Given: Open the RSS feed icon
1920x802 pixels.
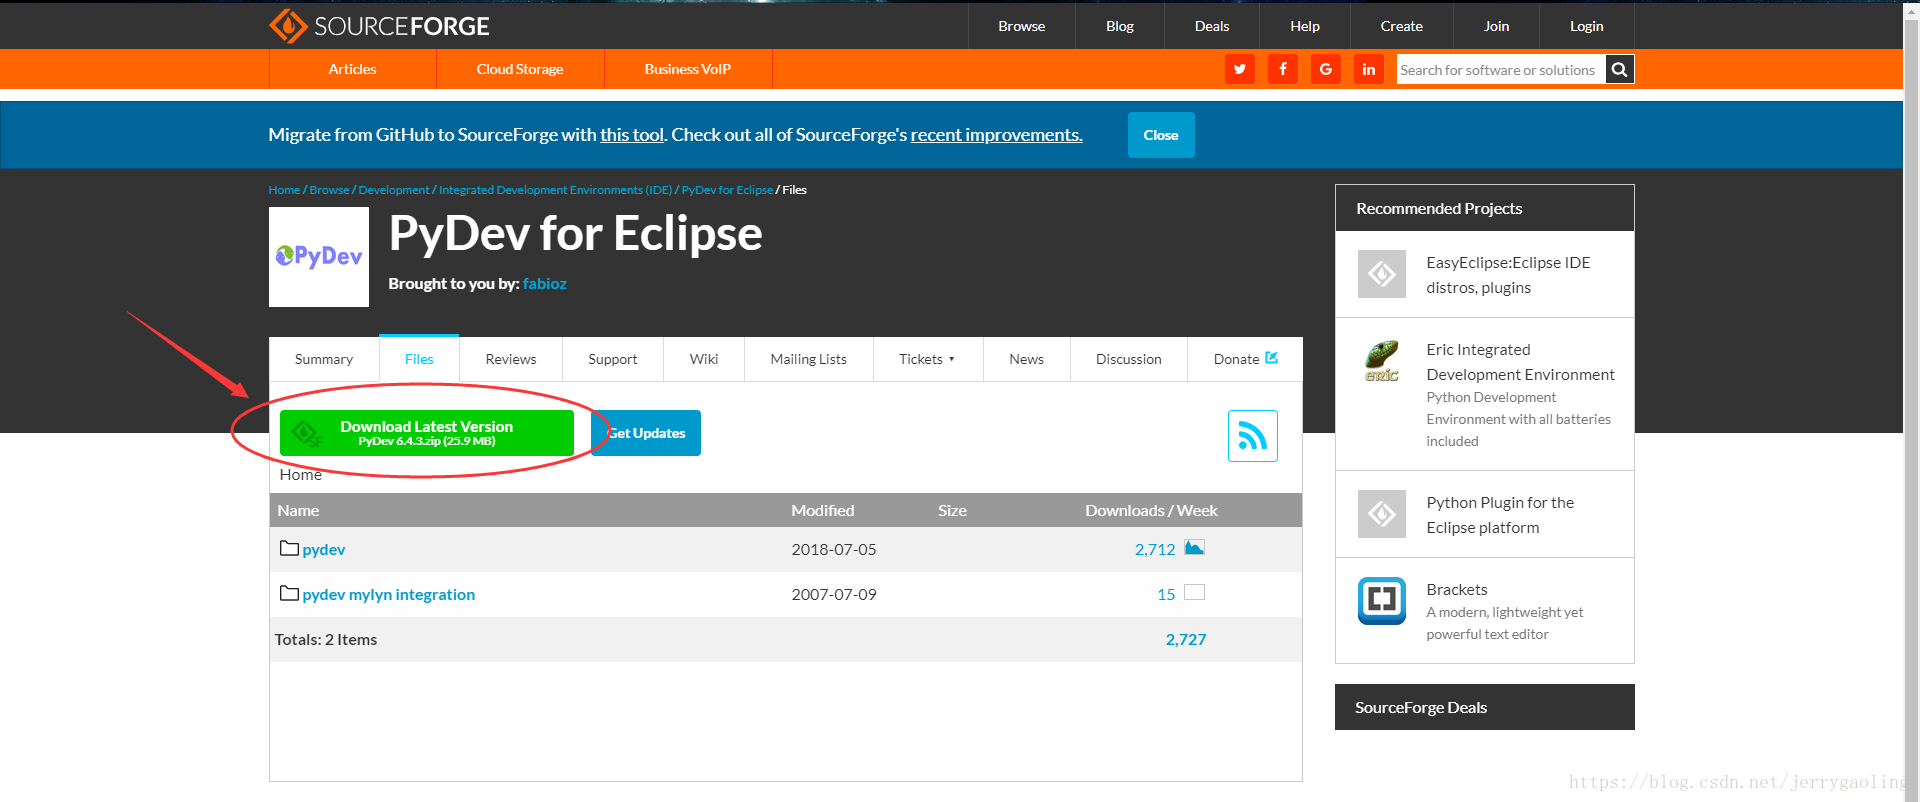Looking at the screenshot, I should [x=1253, y=436].
